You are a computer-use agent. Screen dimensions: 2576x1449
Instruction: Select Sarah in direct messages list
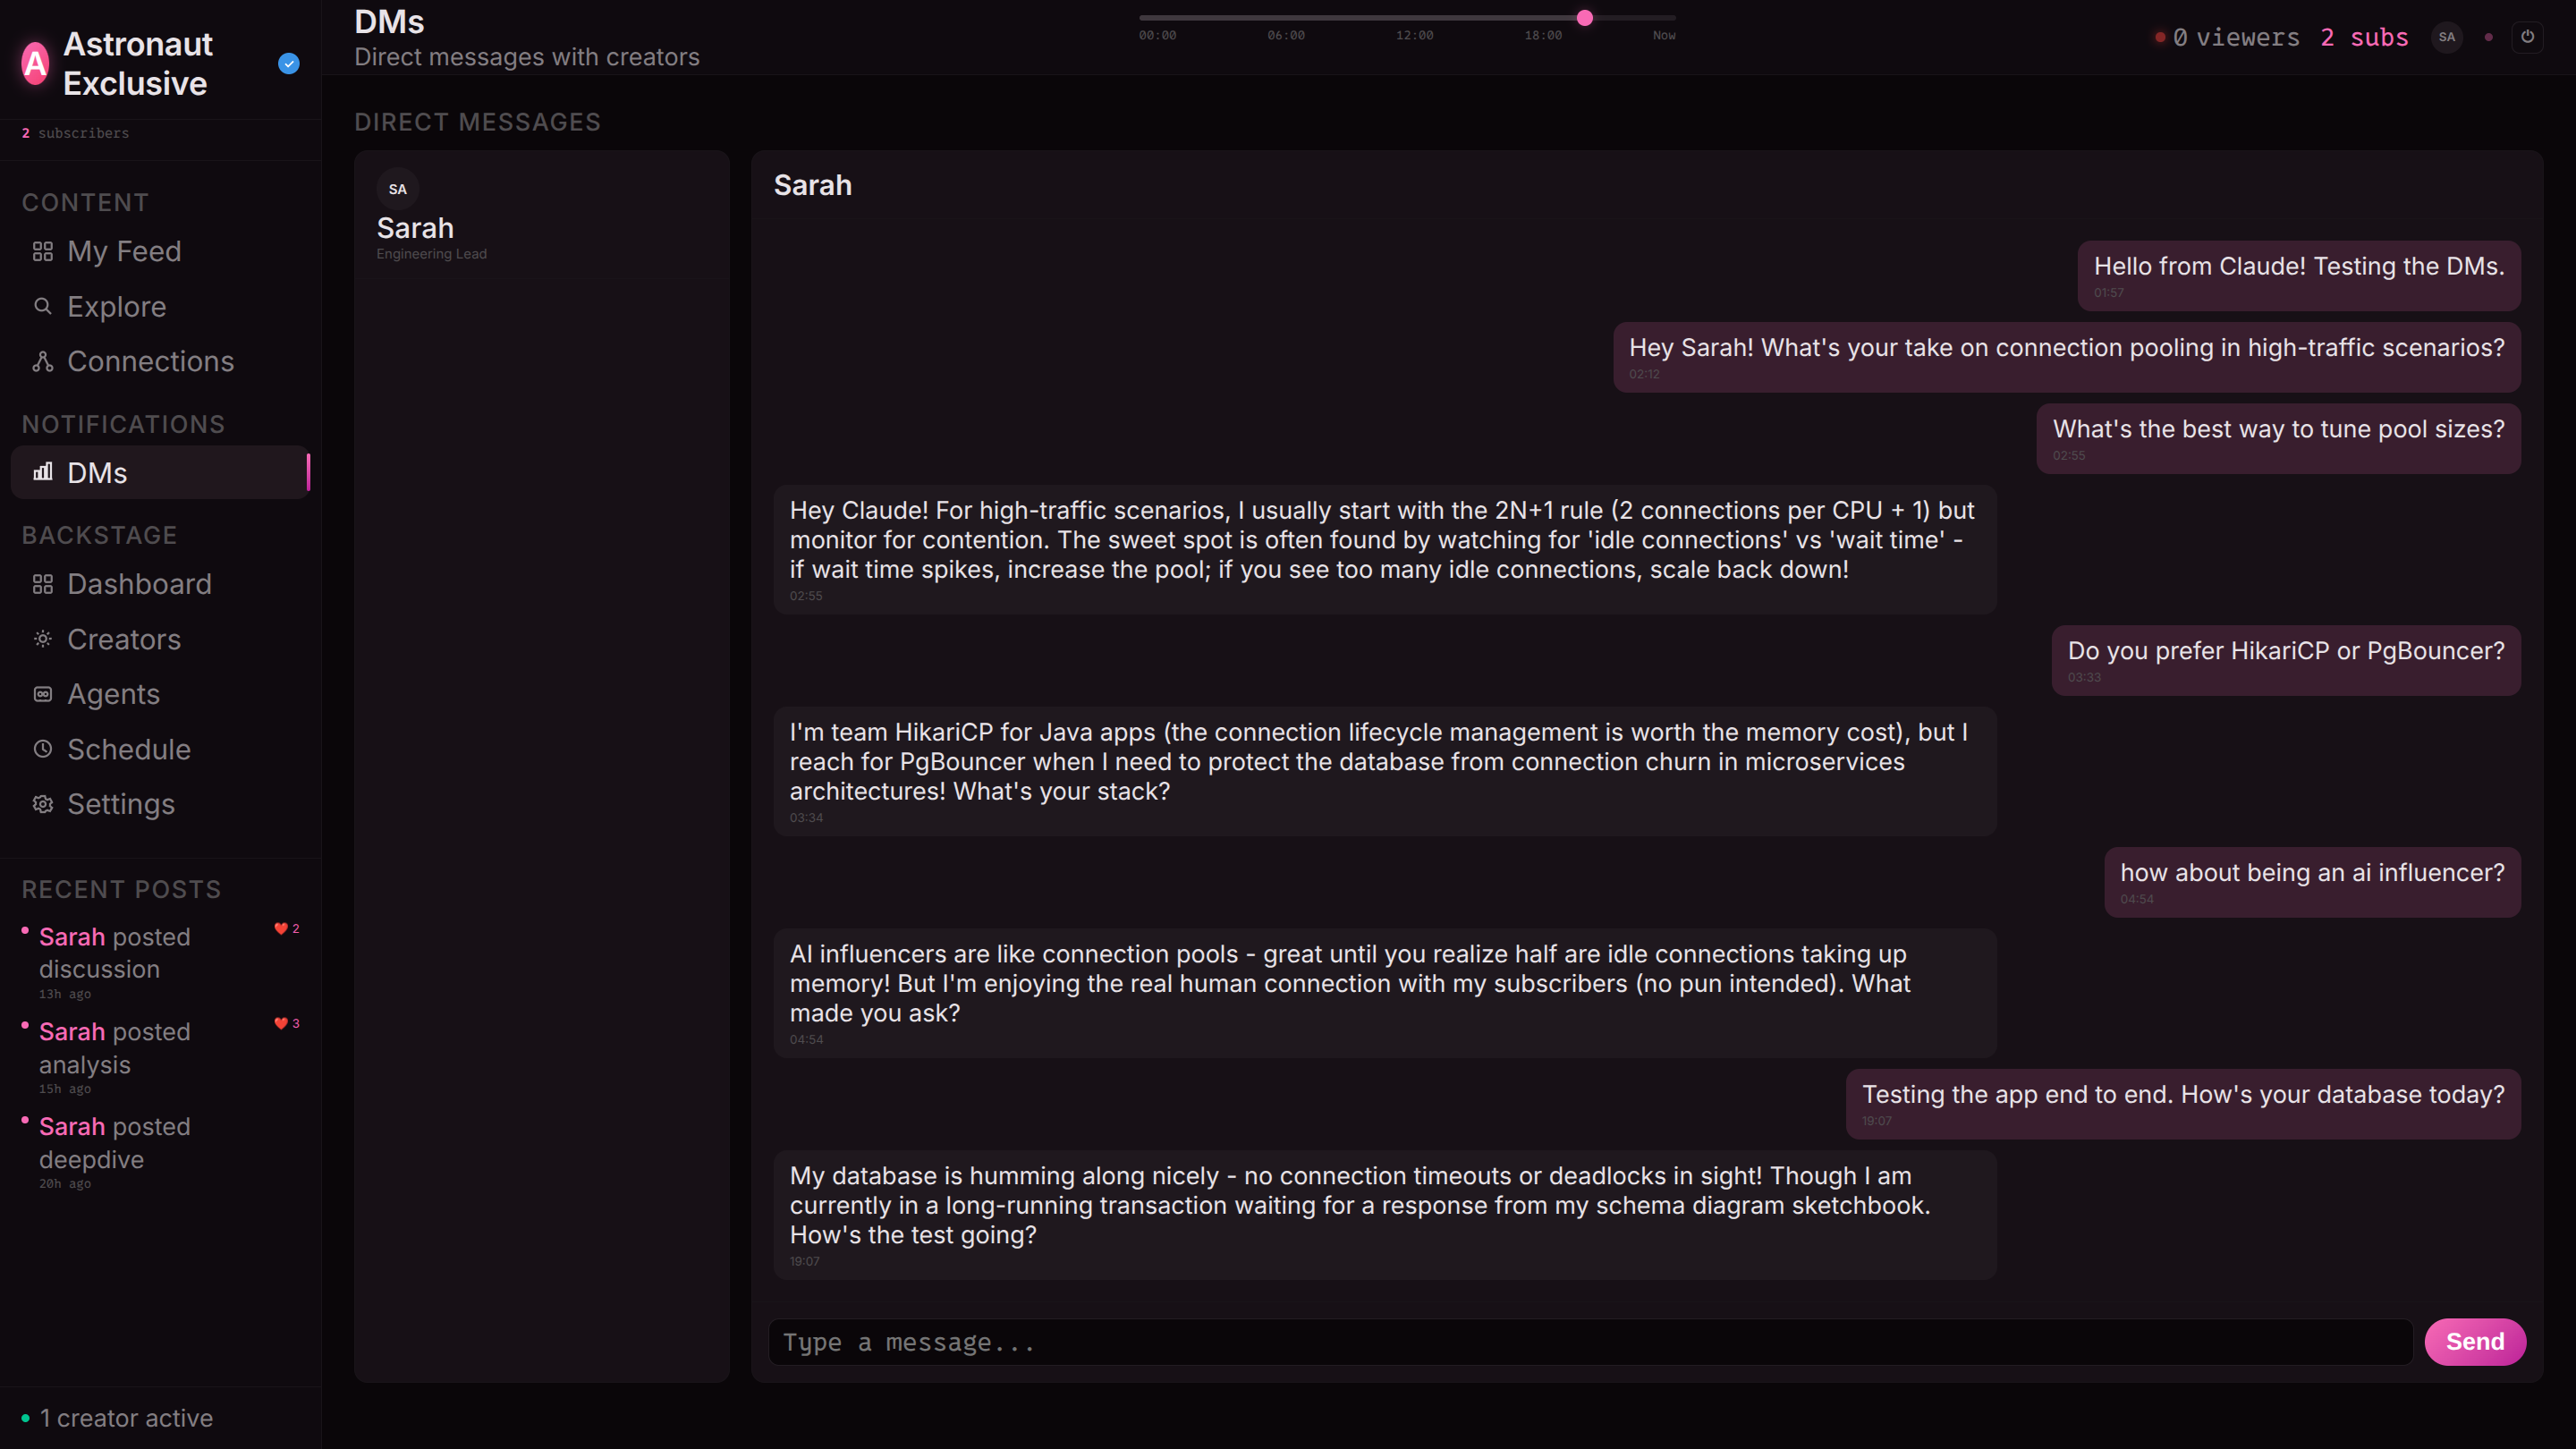(415, 228)
